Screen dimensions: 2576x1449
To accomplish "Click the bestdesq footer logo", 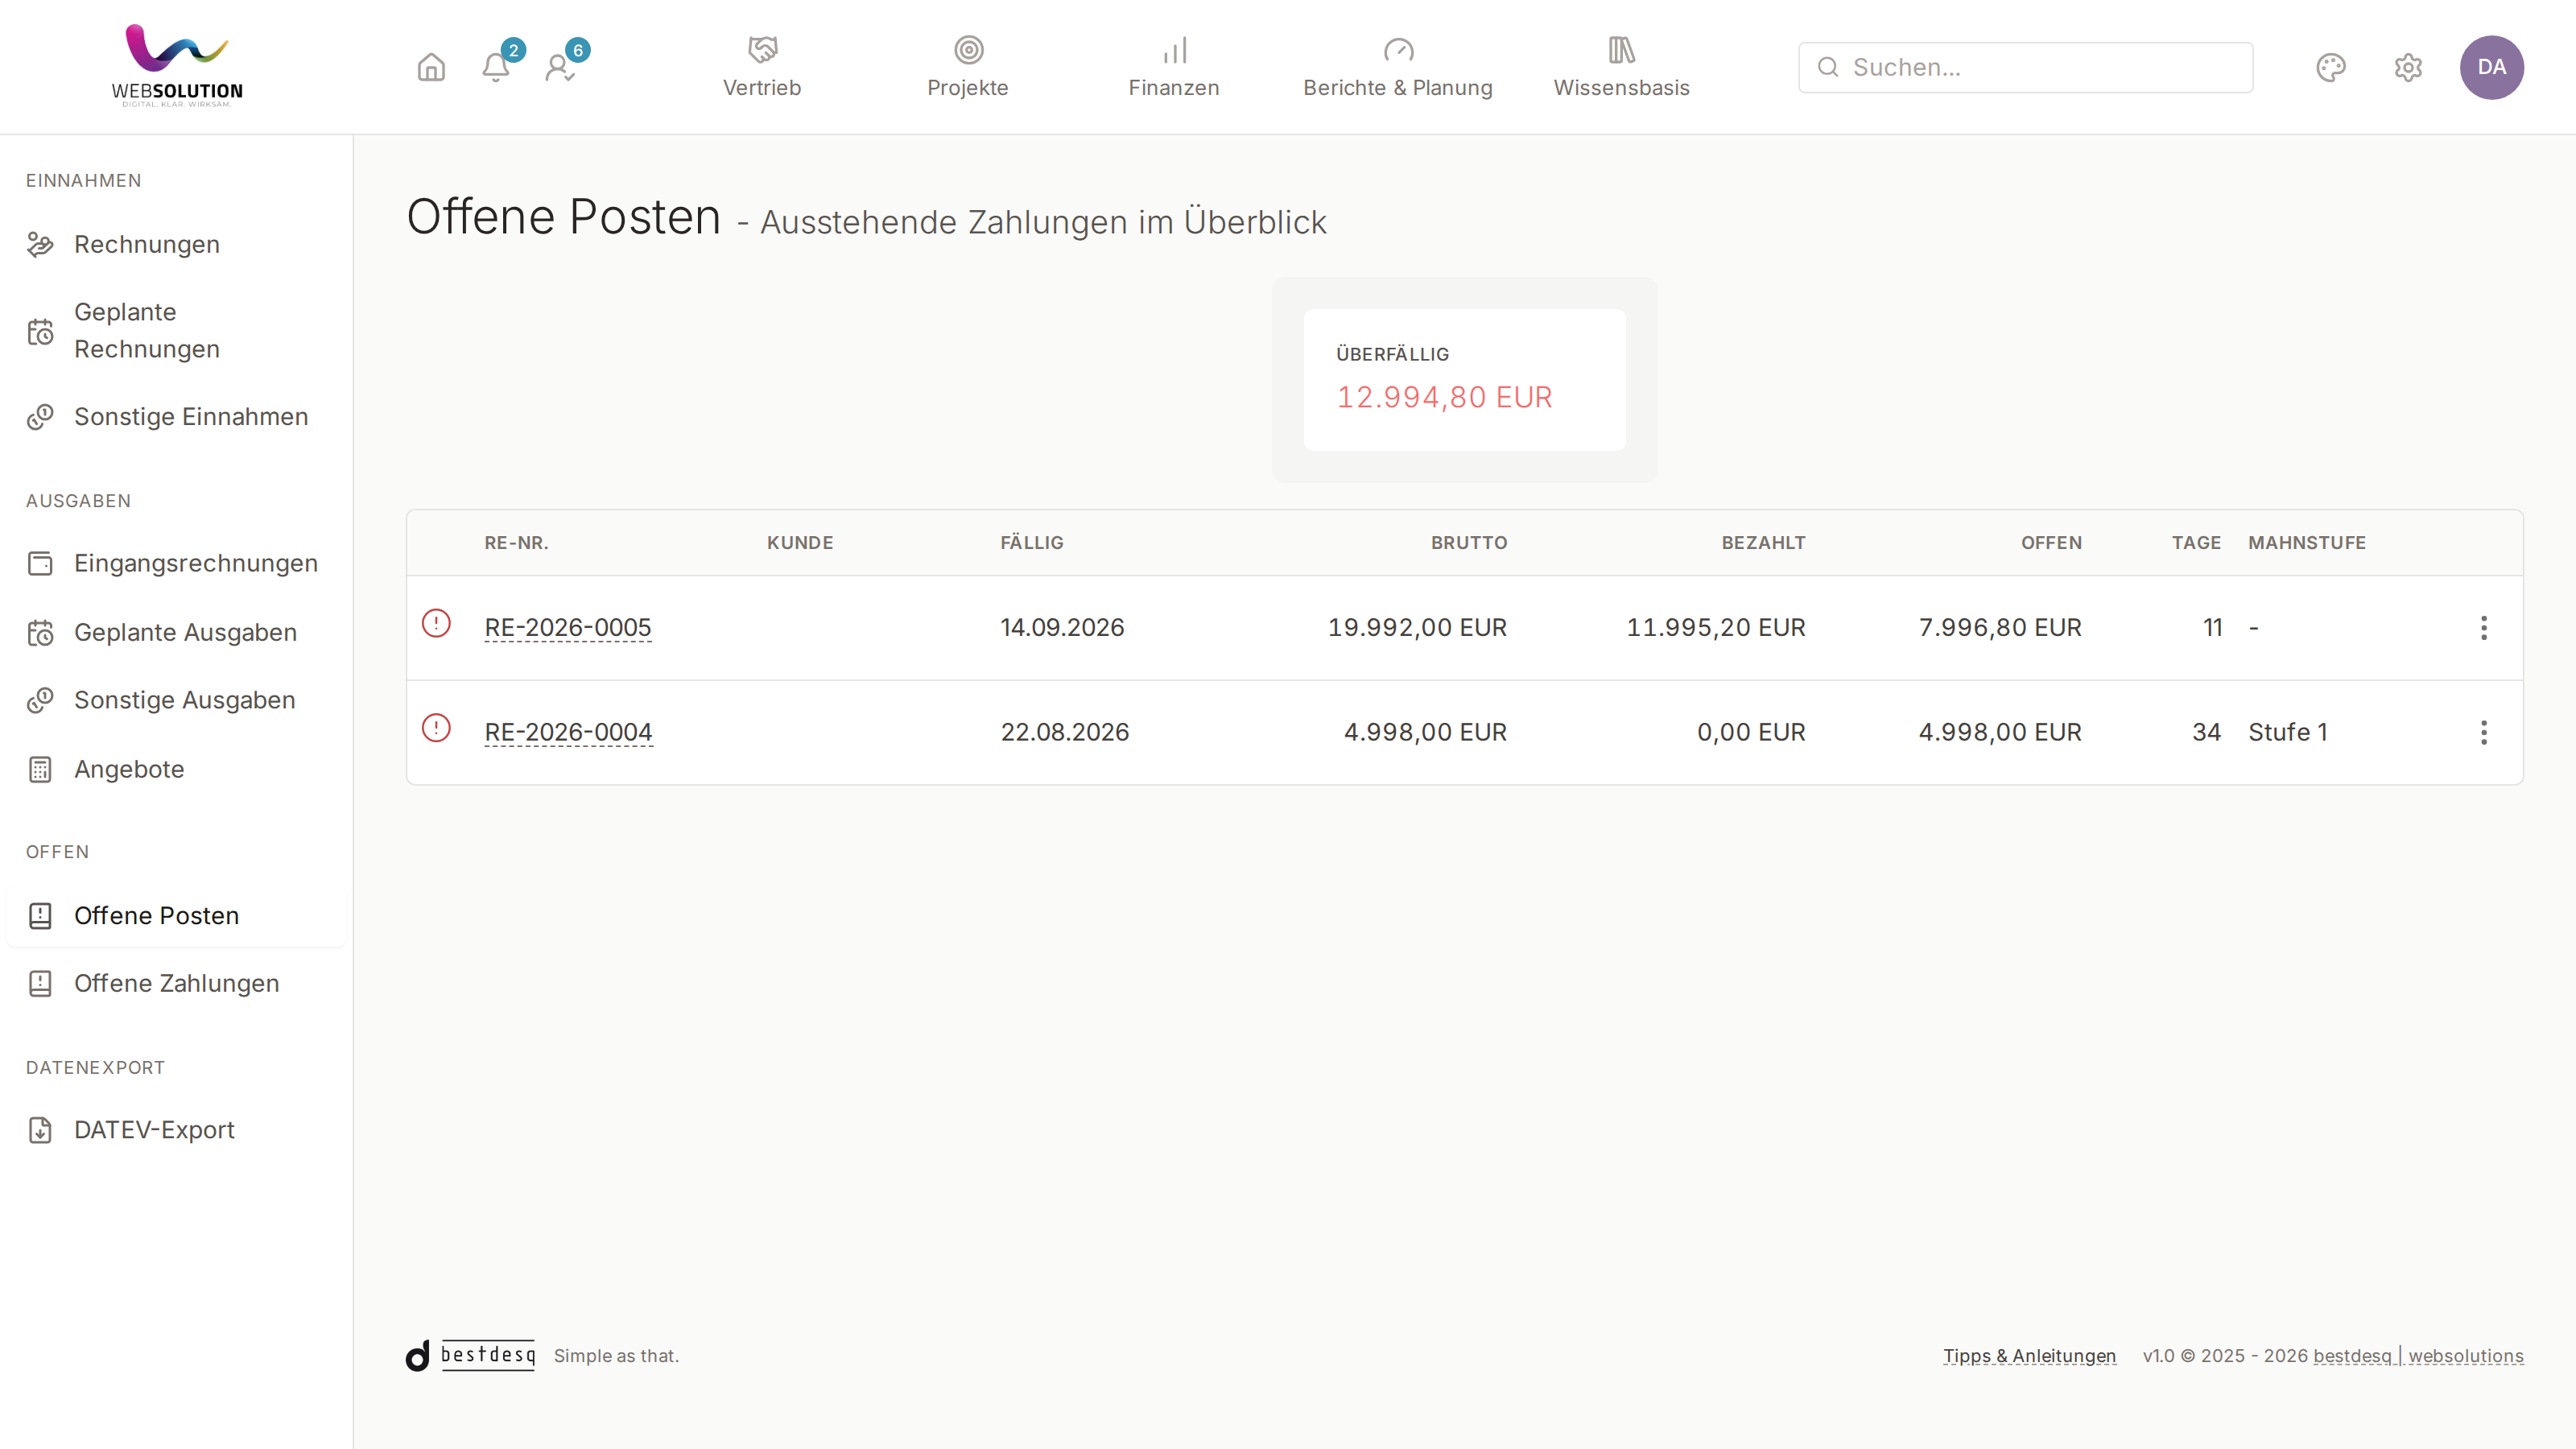I will (x=471, y=1355).
